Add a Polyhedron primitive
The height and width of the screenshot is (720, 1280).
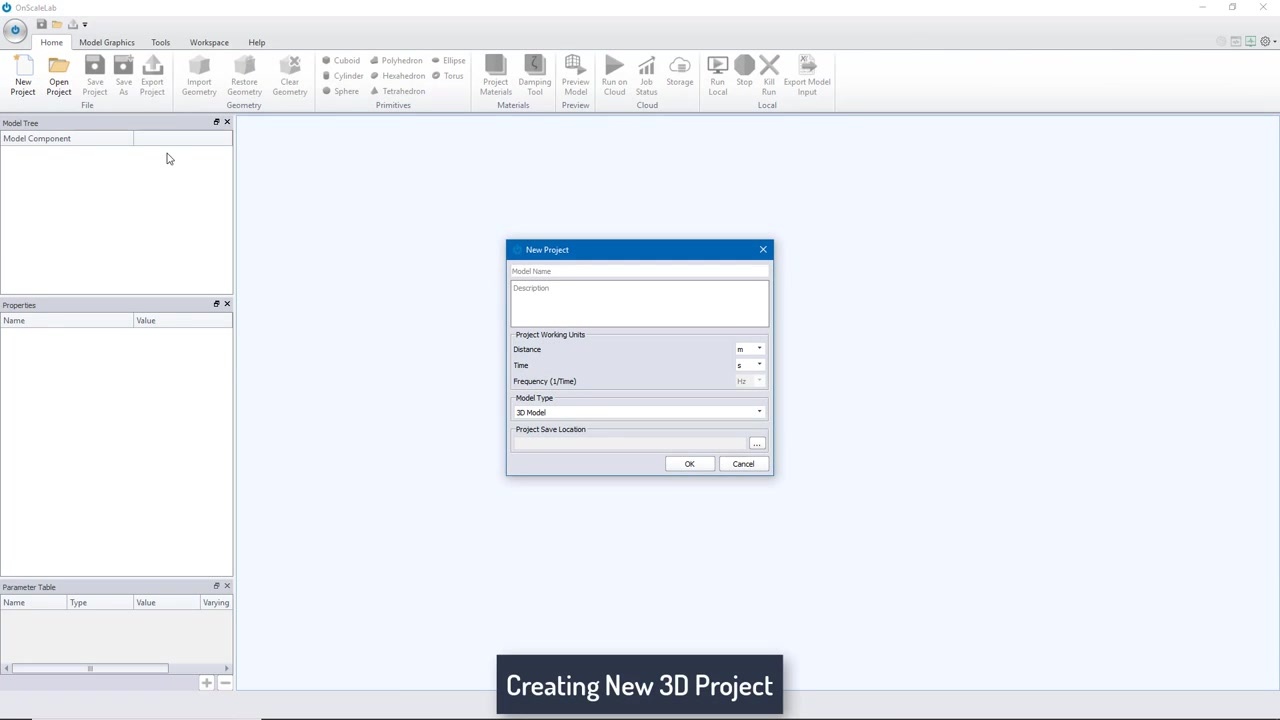tap(396, 60)
